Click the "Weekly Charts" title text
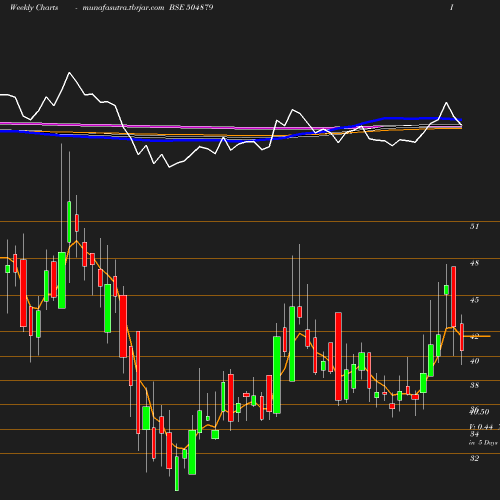The image size is (500, 500). [34, 7]
